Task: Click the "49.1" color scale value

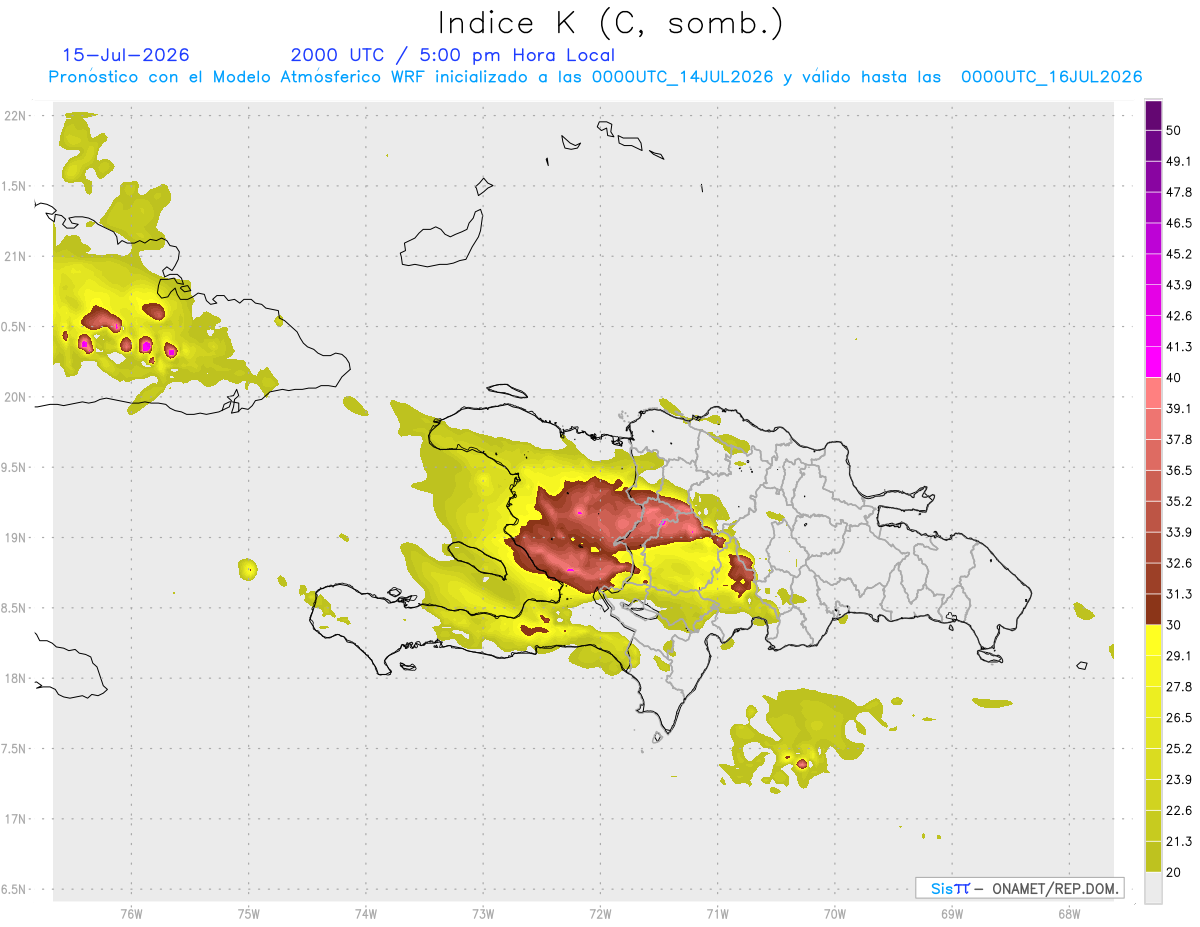Action: (1179, 162)
